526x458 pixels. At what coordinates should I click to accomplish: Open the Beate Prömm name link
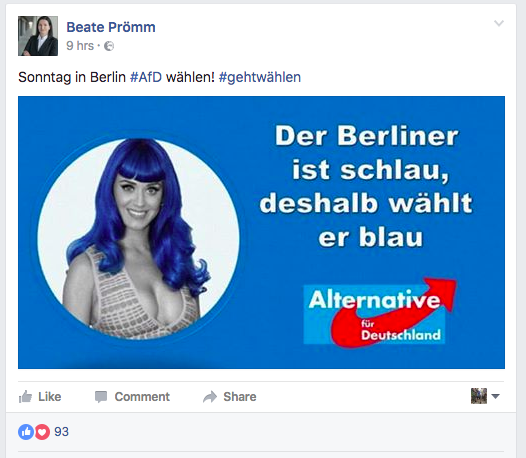111,27
